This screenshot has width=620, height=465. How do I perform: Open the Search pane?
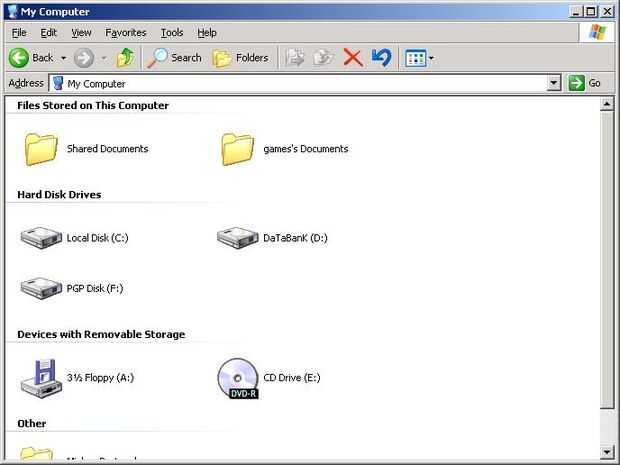click(174, 58)
